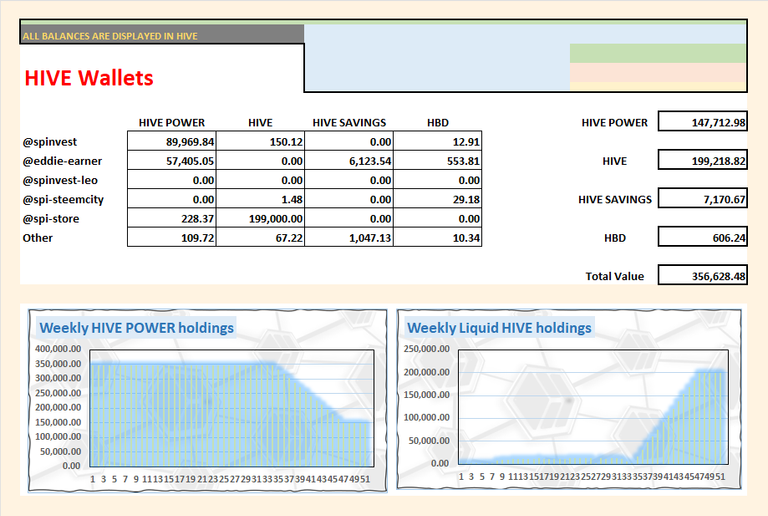The image size is (768, 516).
Task: Select the @spinvest row label
Action: pyautogui.click(x=49, y=142)
